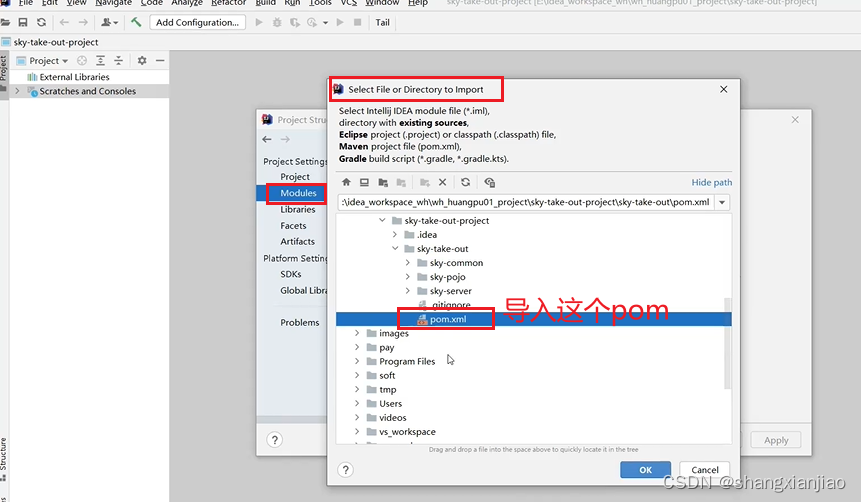Collapse the sky-take-out folder
The height and width of the screenshot is (502, 861).
(x=395, y=249)
